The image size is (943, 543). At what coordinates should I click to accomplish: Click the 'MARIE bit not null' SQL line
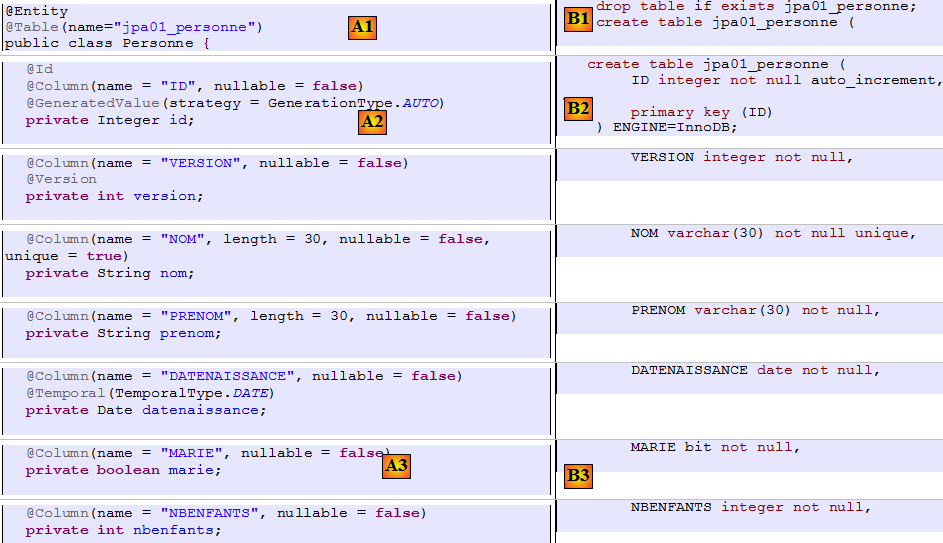pos(715,447)
